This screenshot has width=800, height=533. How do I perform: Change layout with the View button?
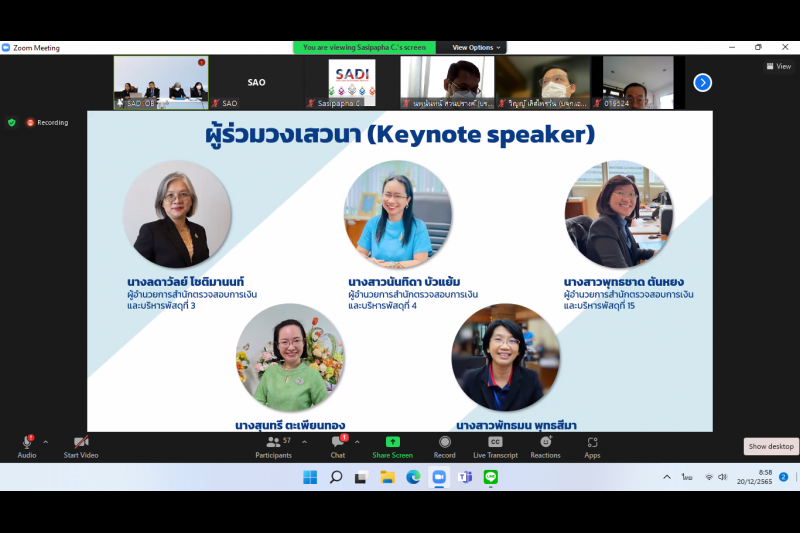pyautogui.click(x=779, y=66)
